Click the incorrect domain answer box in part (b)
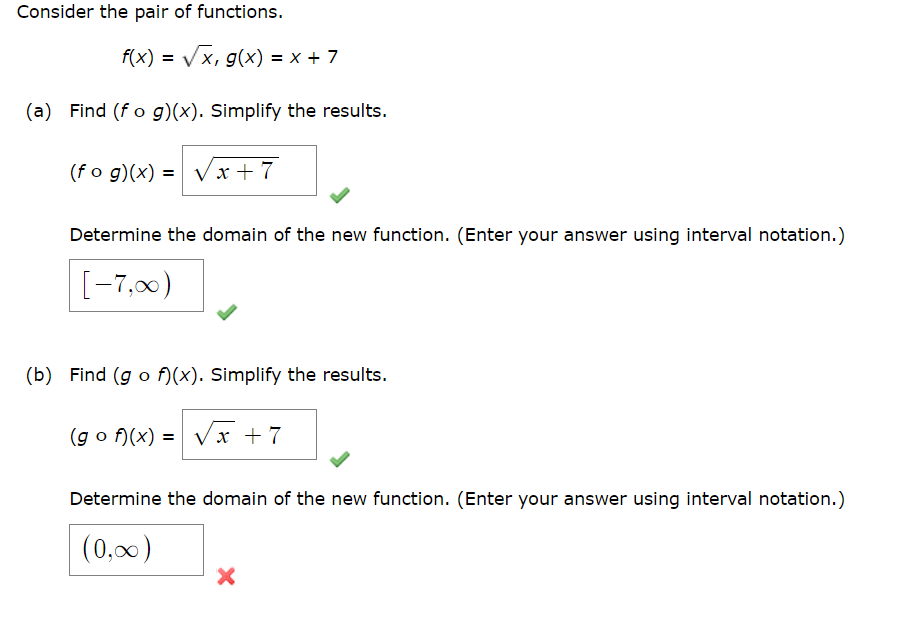919x625 pixels. coord(136,549)
